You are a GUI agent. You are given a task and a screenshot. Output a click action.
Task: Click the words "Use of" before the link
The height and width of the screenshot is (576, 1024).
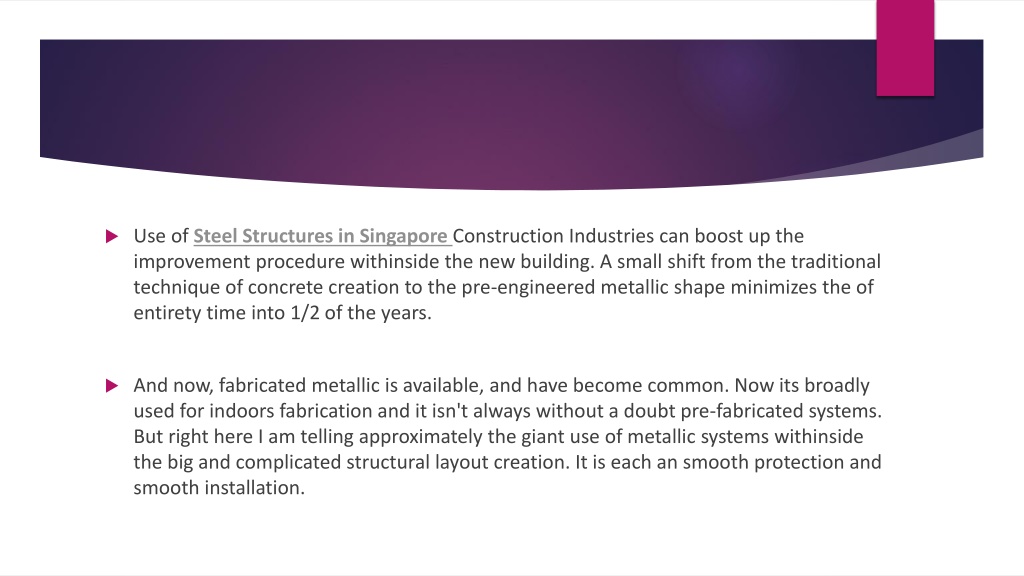pos(161,236)
